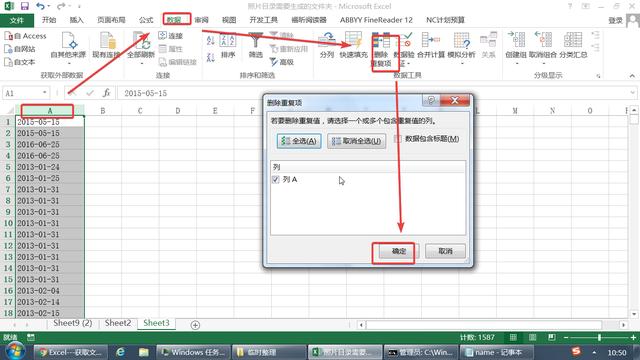Switch to the 公式 Formulas tab
The width and height of the screenshot is (640, 360).
point(146,20)
